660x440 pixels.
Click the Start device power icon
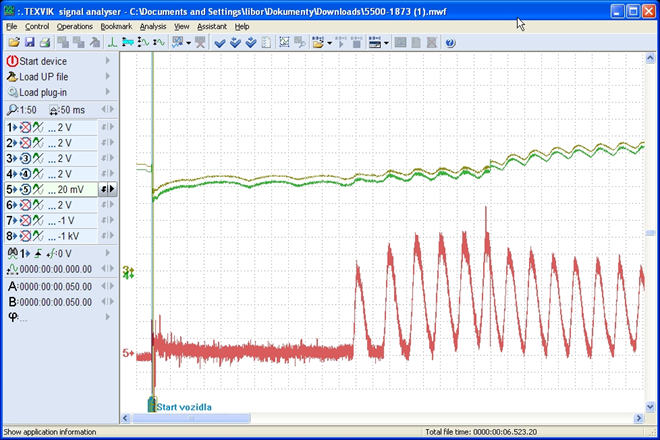click(x=12, y=61)
